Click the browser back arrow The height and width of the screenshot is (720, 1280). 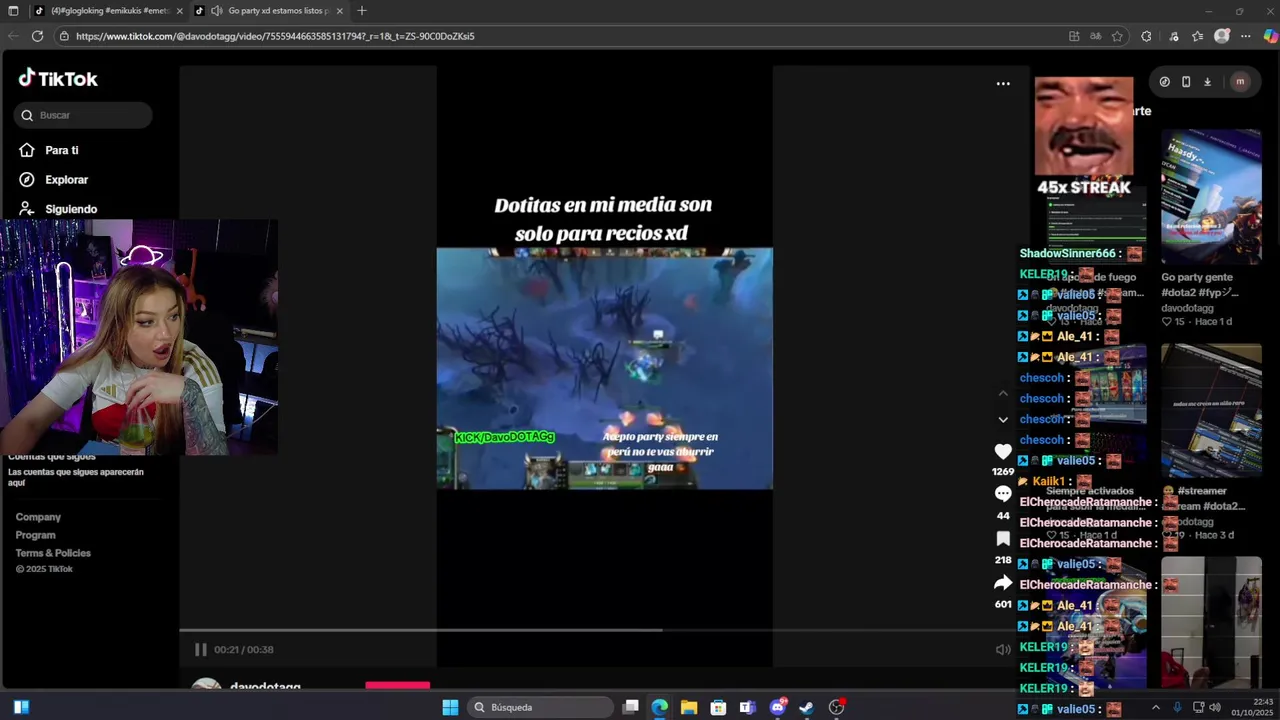[13, 36]
